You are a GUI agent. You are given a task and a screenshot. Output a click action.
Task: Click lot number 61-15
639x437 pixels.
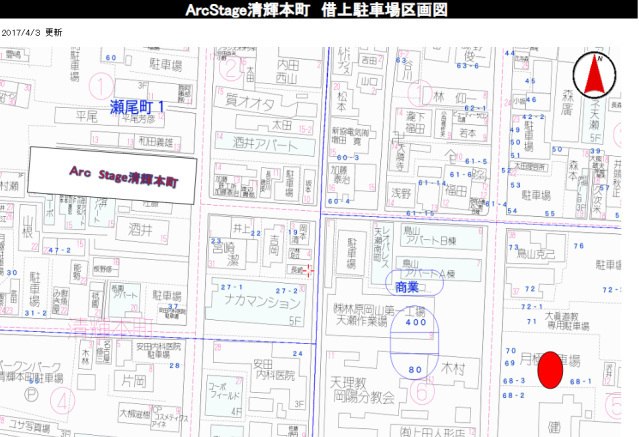(421, 213)
